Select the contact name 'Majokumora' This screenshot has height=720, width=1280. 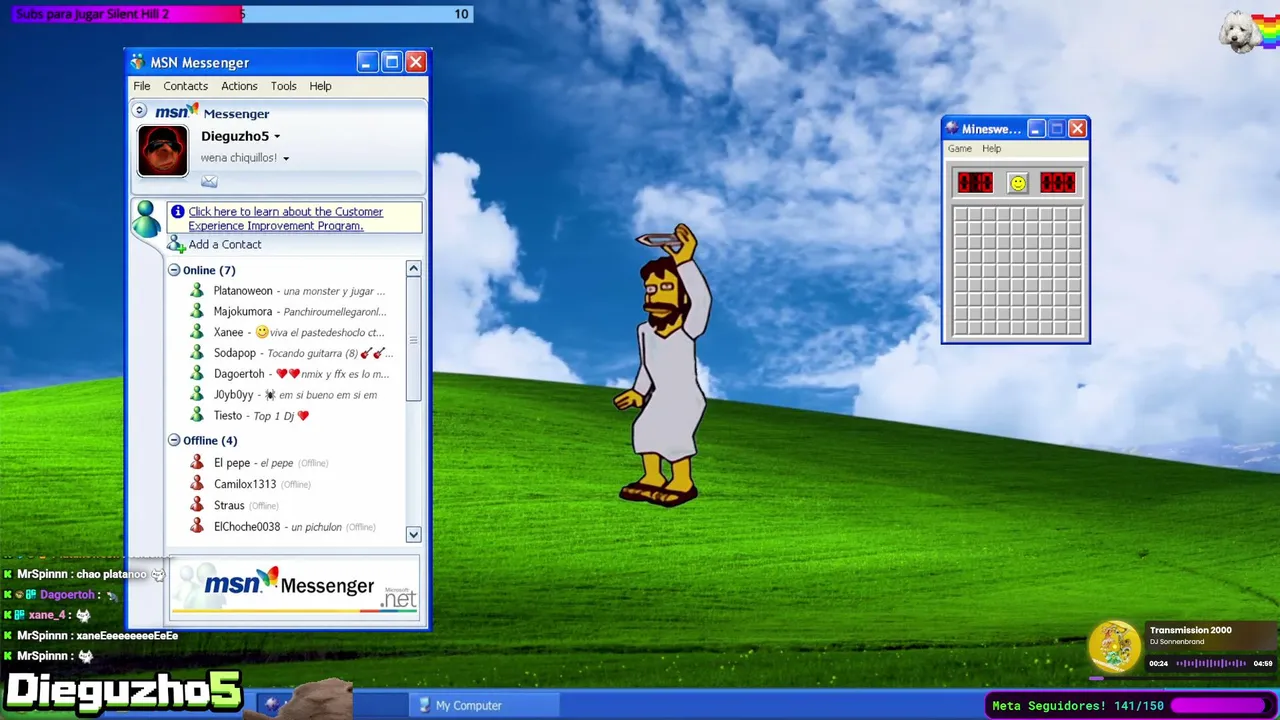(243, 312)
